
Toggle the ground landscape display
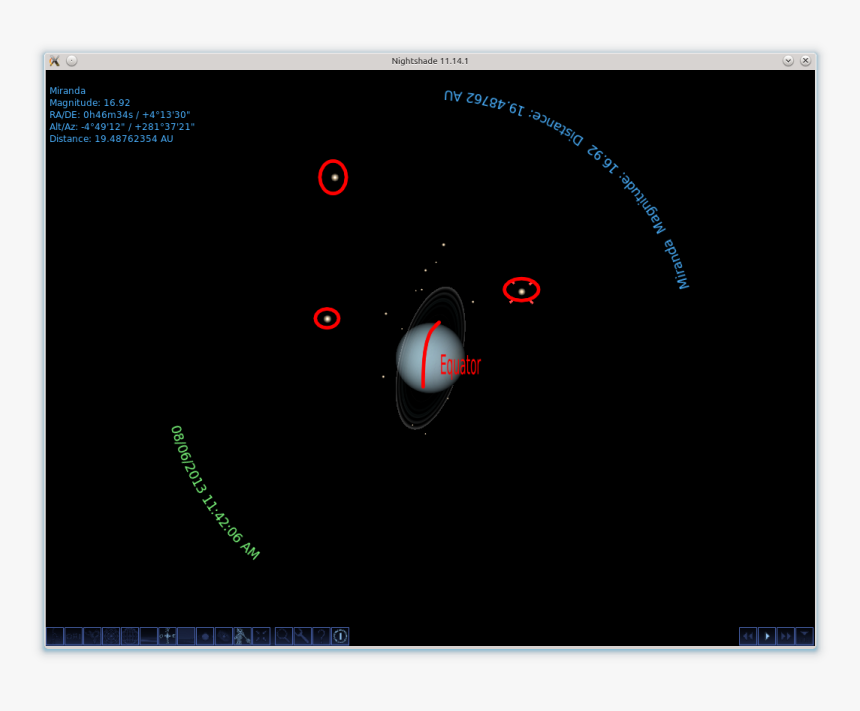149,635
